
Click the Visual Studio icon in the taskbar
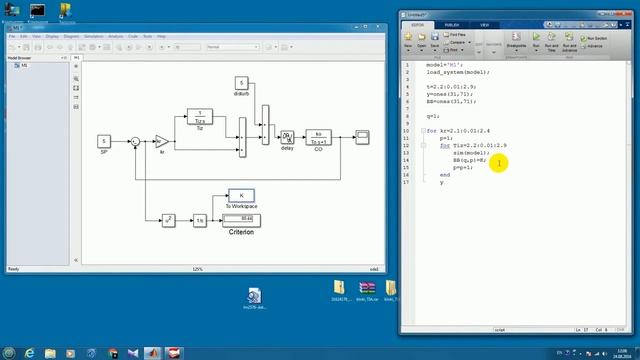tap(132, 353)
